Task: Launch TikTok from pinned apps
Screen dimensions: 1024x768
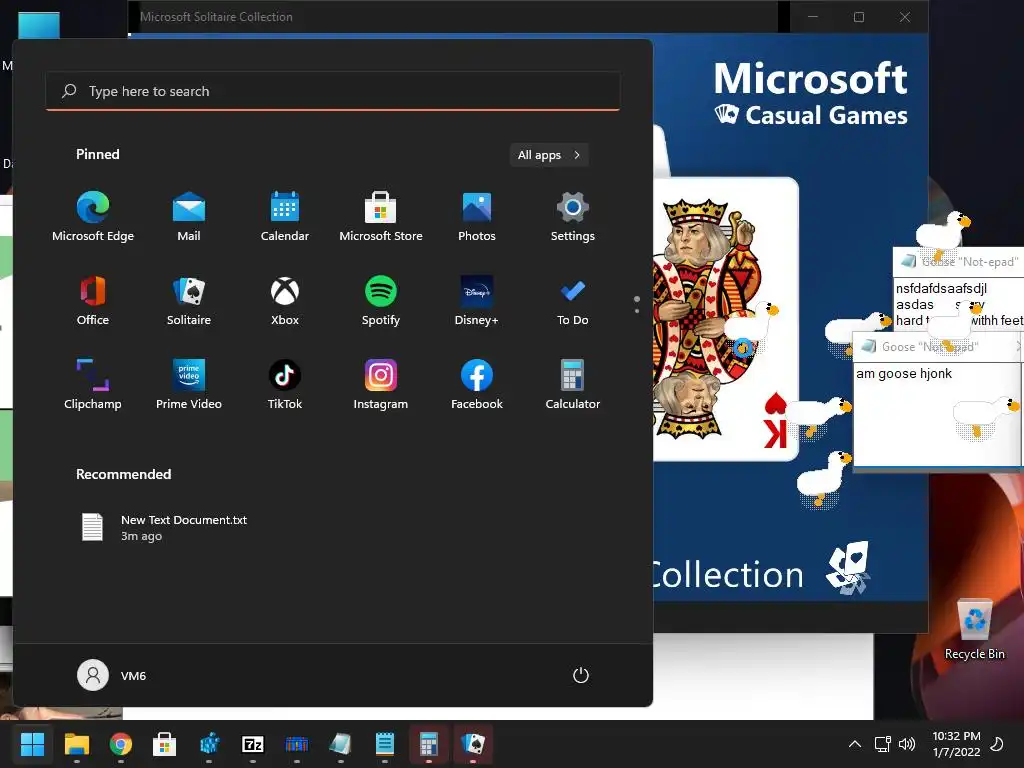Action: click(285, 385)
